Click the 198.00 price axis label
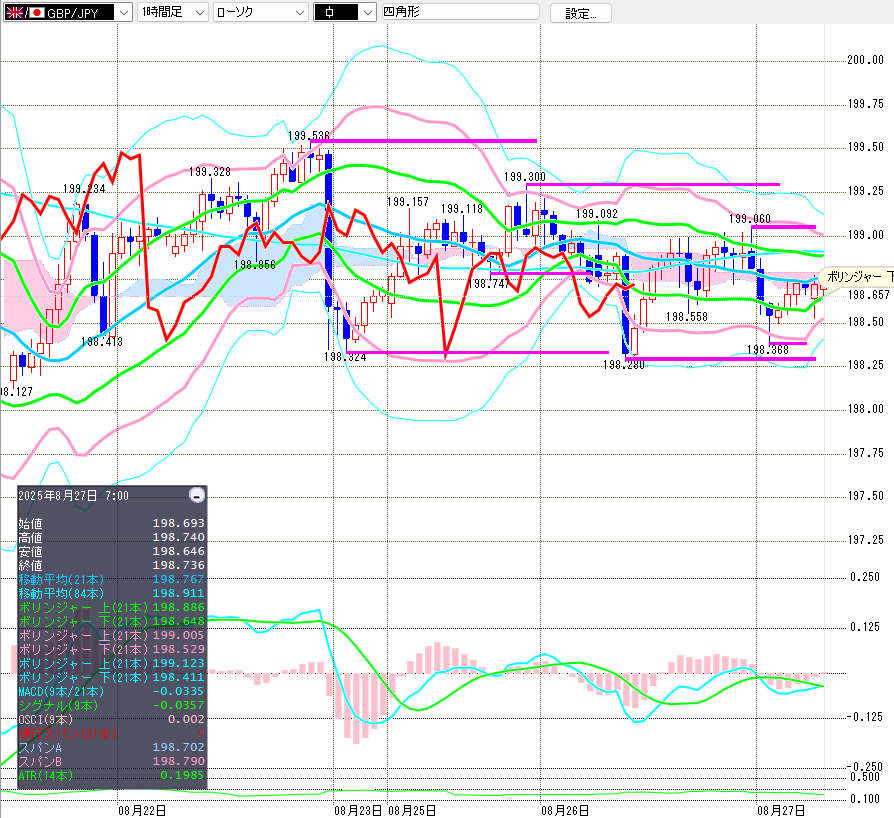Viewport: 894px width, 818px height. coord(865,409)
